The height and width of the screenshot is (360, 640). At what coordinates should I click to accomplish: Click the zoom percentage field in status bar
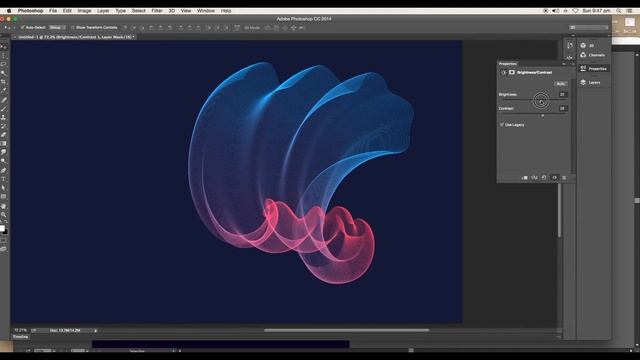tap(20, 330)
